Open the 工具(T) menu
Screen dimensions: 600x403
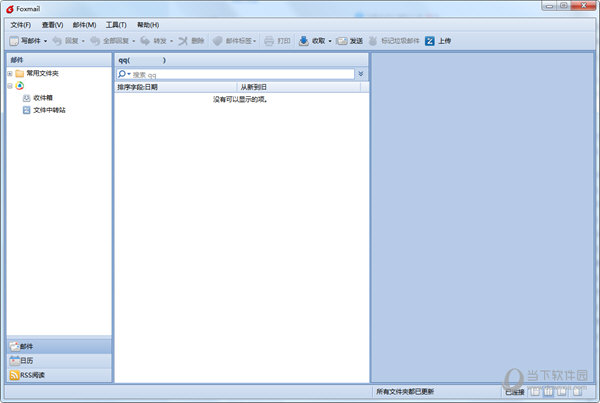pos(116,25)
